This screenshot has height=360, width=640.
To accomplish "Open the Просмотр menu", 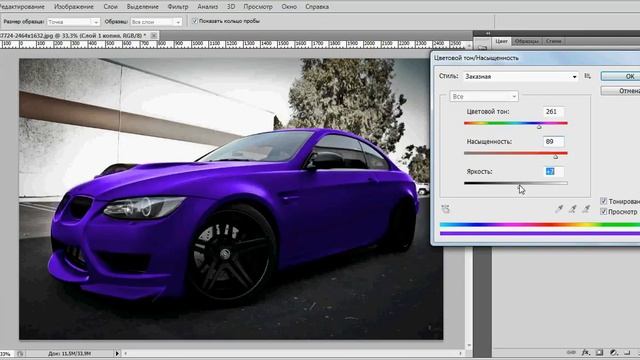I will point(258,7).
